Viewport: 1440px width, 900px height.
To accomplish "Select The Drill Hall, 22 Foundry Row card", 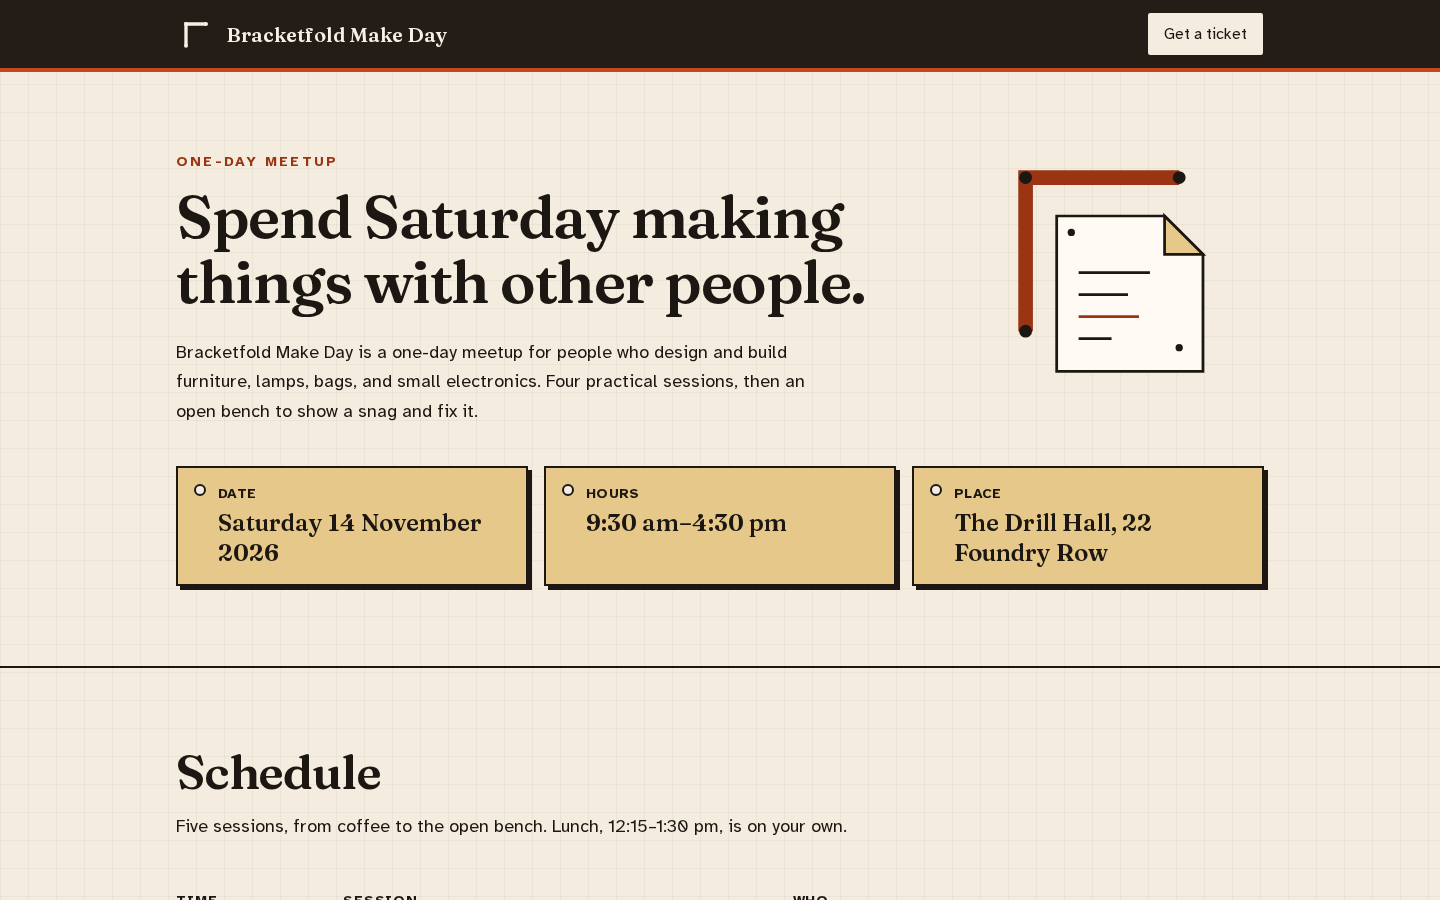I will pyautogui.click(x=1088, y=526).
